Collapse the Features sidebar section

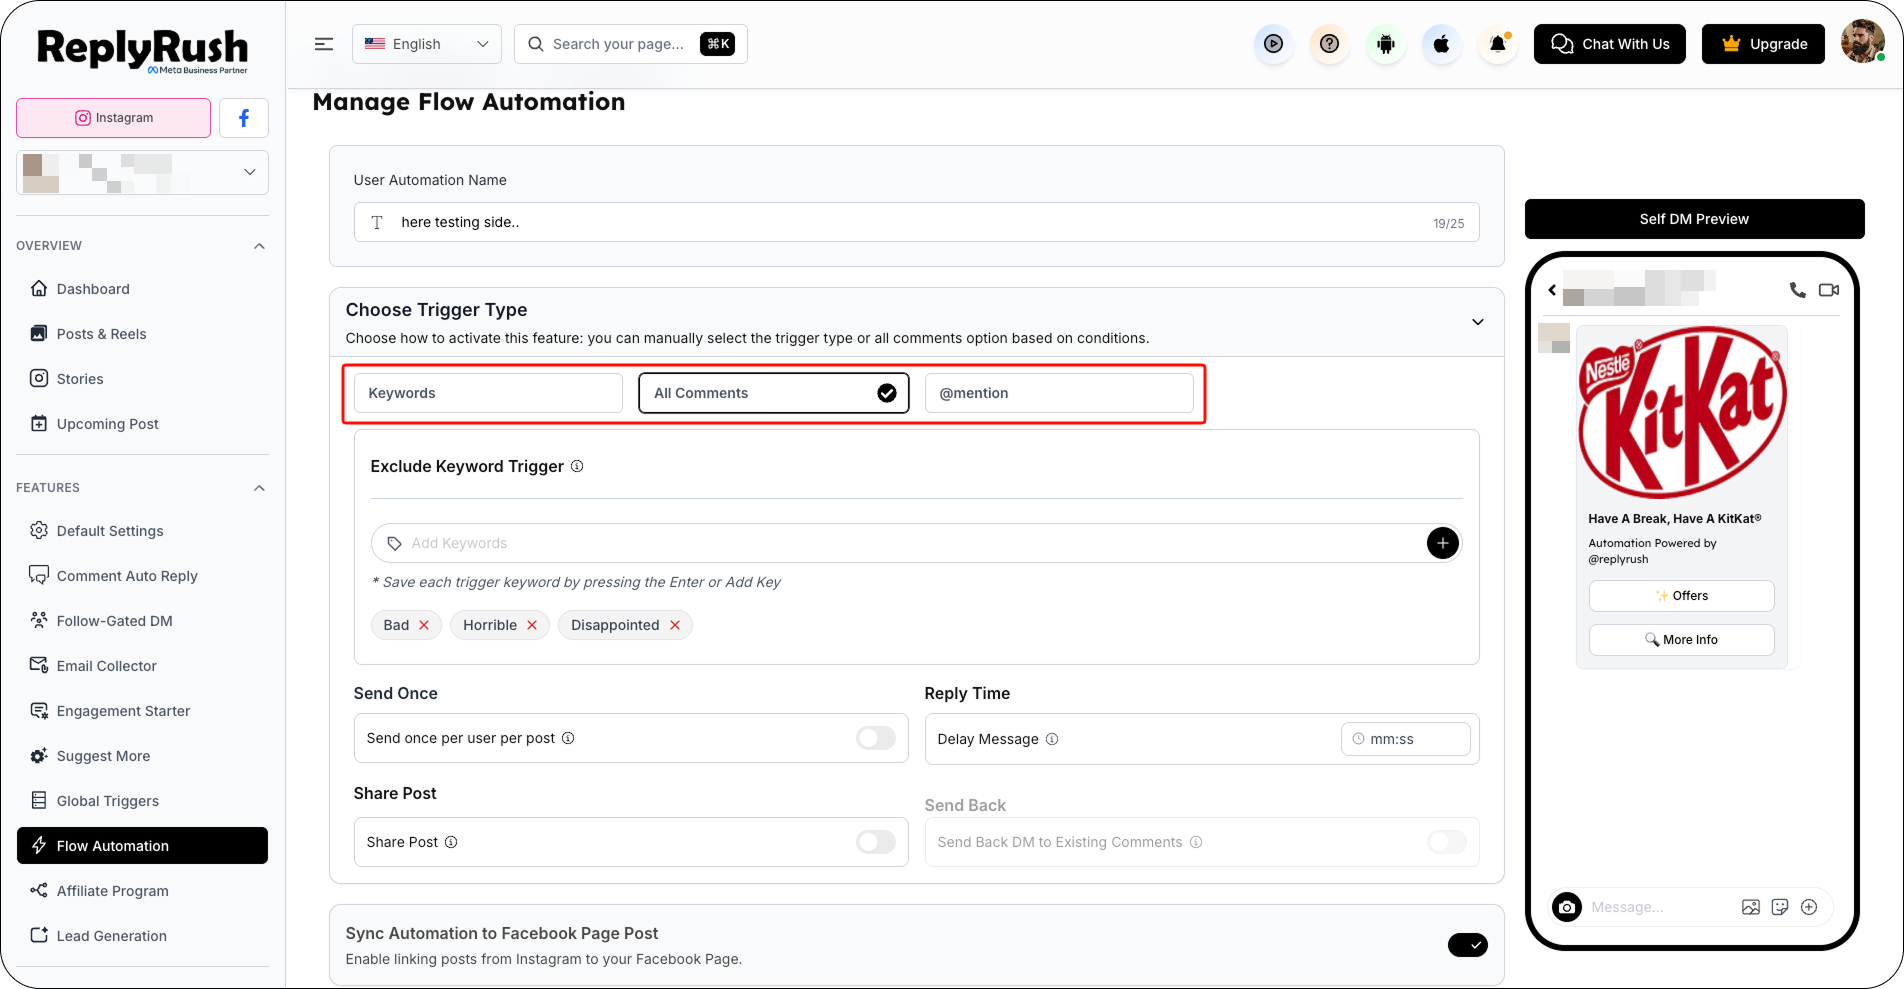[259, 488]
